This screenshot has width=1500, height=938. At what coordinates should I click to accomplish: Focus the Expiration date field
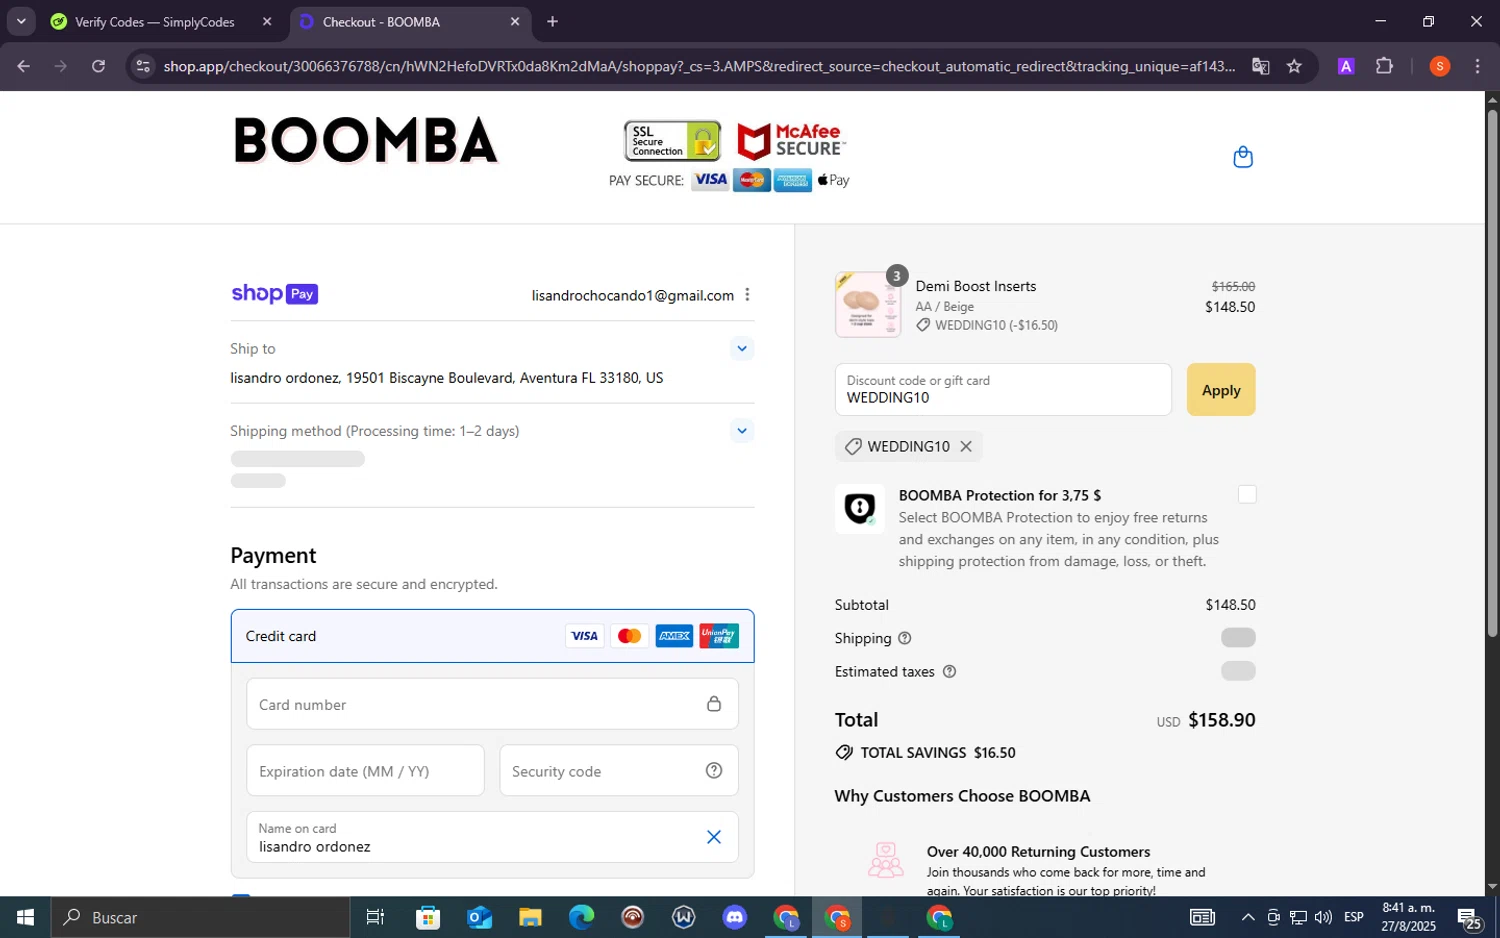coord(365,771)
